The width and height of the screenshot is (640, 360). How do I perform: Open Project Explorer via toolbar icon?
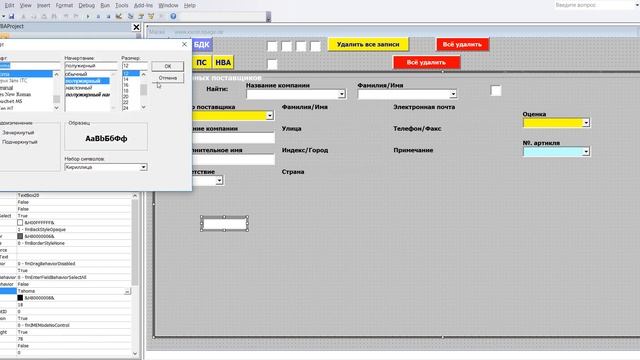[x=131, y=16]
